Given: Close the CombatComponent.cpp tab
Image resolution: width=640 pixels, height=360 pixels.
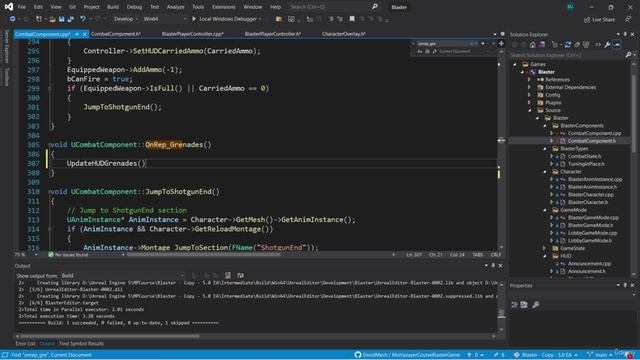Looking at the screenshot, I should (84, 34).
